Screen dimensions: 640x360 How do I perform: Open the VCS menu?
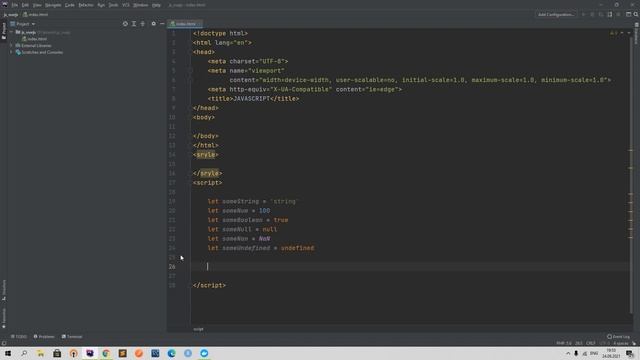click(126, 5)
